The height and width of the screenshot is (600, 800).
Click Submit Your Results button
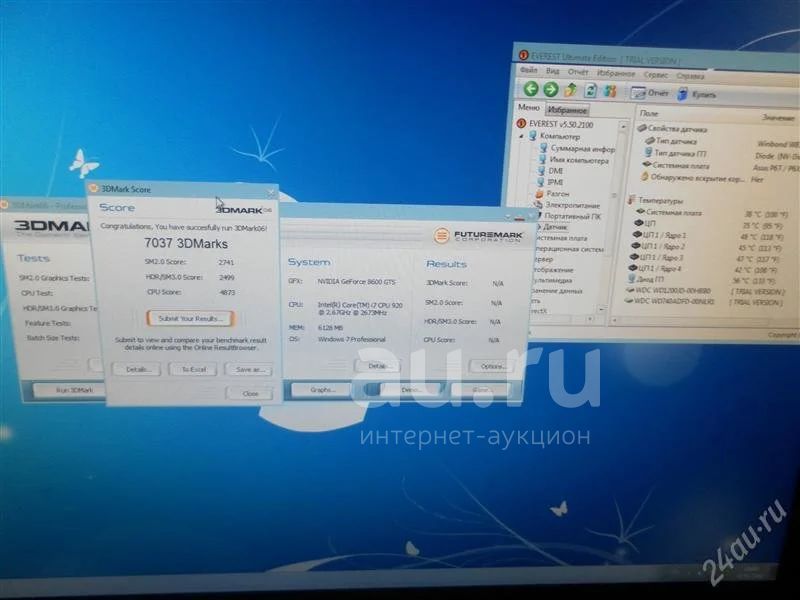pyautogui.click(x=190, y=318)
